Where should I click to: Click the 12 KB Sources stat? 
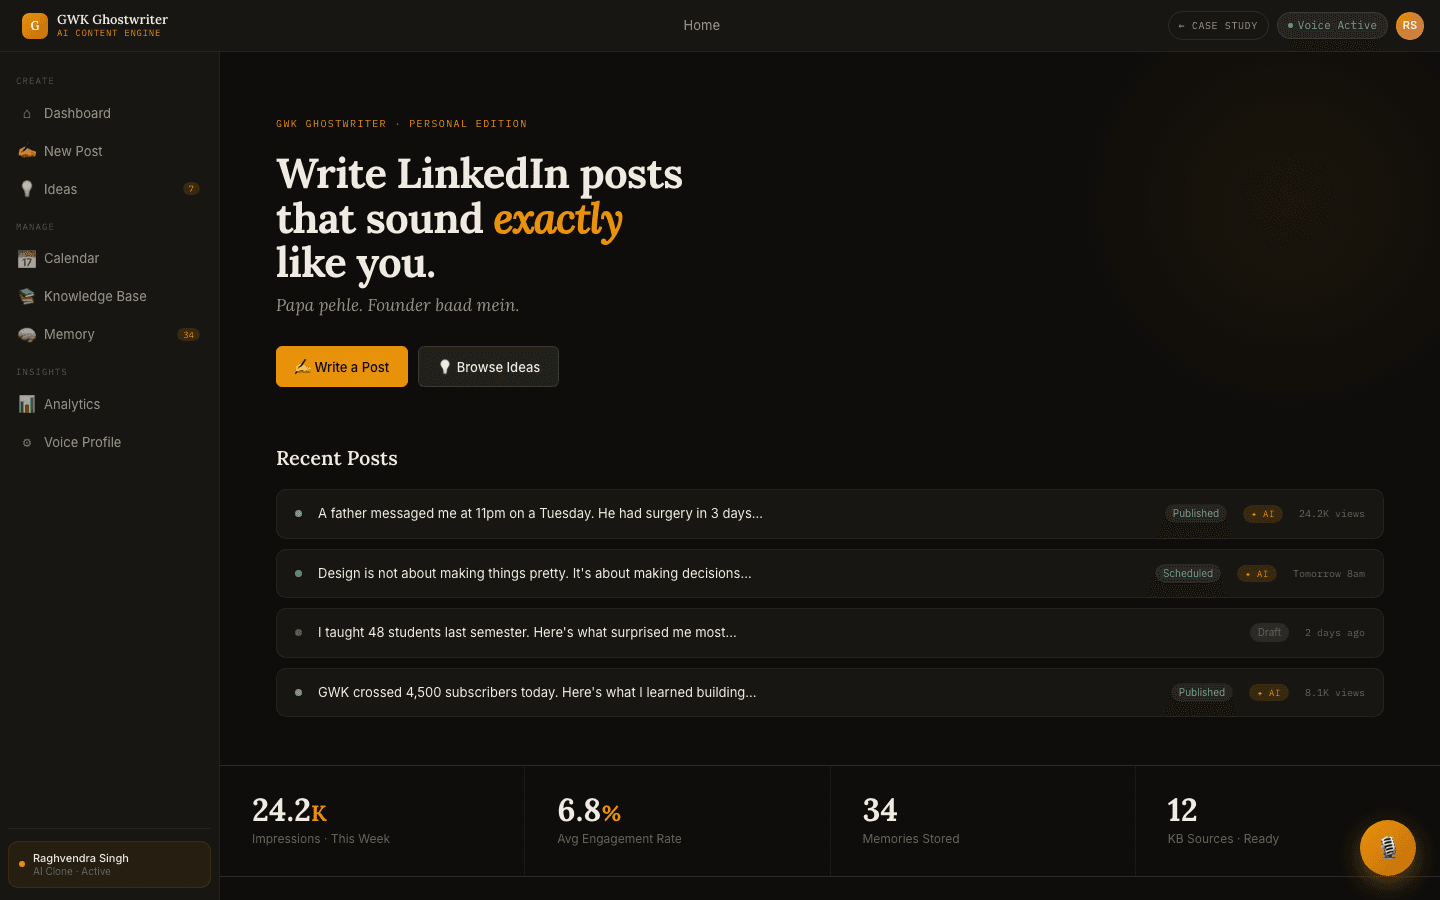1288,821
